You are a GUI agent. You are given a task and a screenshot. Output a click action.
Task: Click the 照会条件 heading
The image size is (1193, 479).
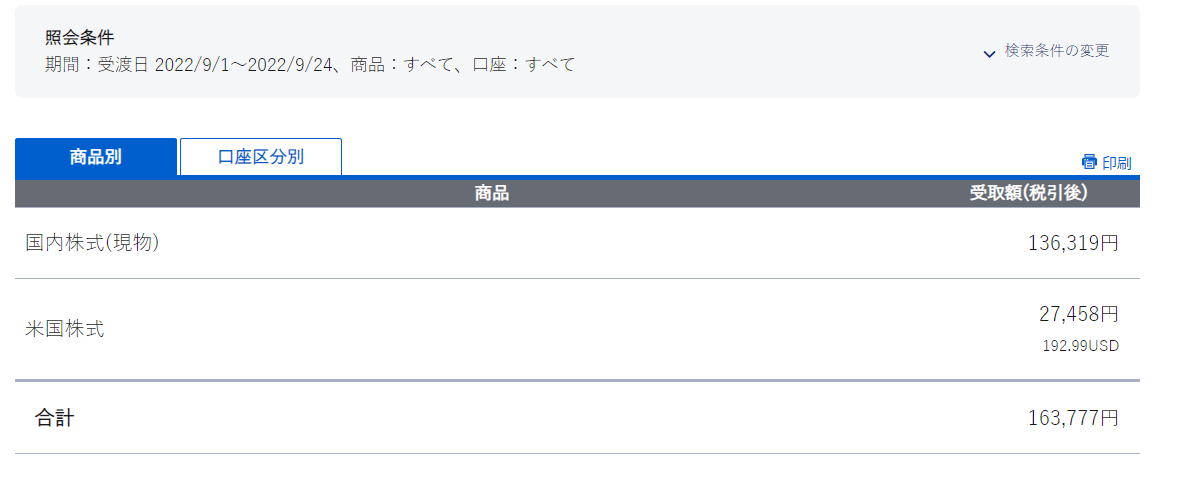(80, 36)
